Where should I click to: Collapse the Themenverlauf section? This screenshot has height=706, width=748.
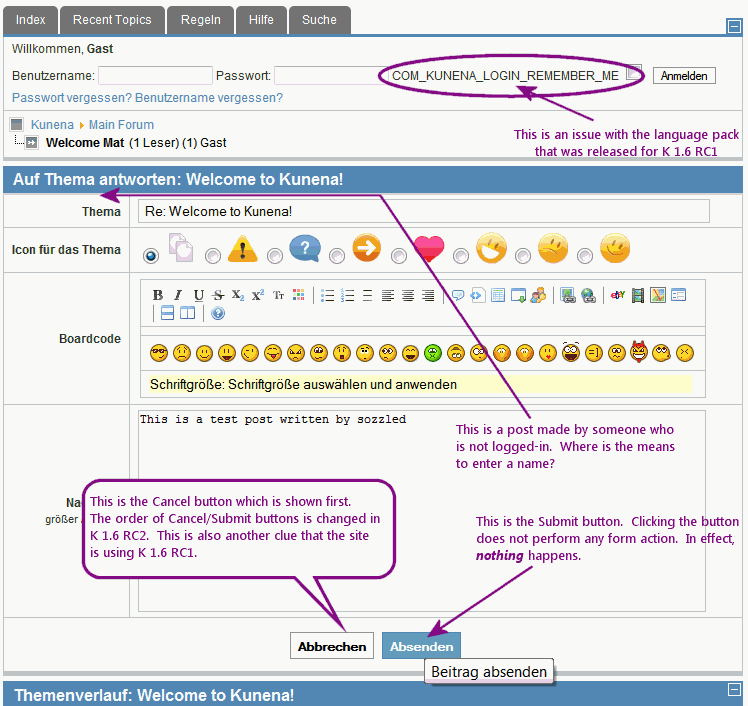[x=733, y=690]
